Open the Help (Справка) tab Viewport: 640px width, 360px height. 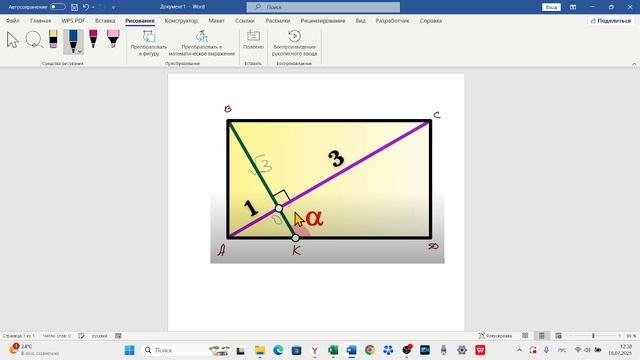pyautogui.click(x=431, y=20)
